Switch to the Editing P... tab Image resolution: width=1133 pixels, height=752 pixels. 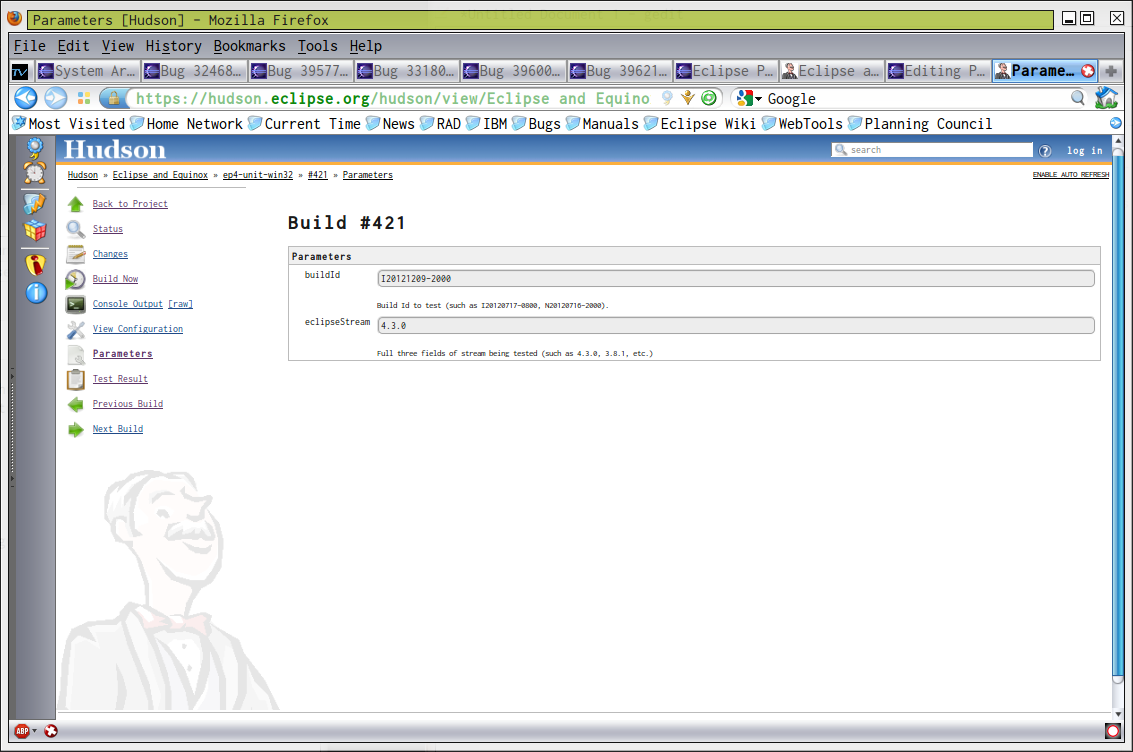pos(938,71)
